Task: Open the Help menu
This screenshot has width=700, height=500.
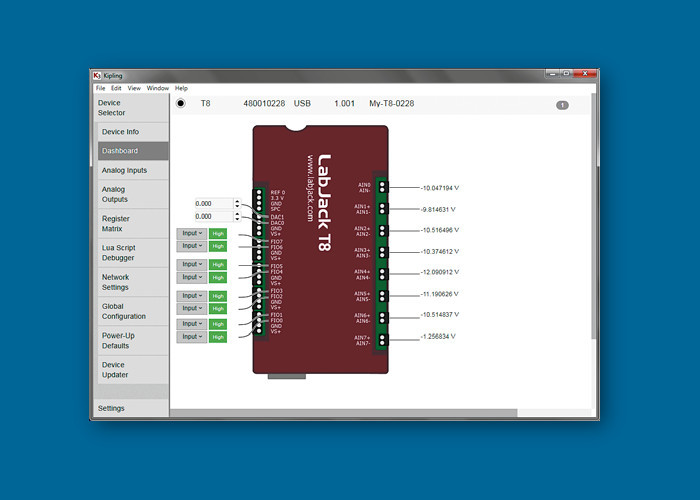Action: pyautogui.click(x=181, y=88)
